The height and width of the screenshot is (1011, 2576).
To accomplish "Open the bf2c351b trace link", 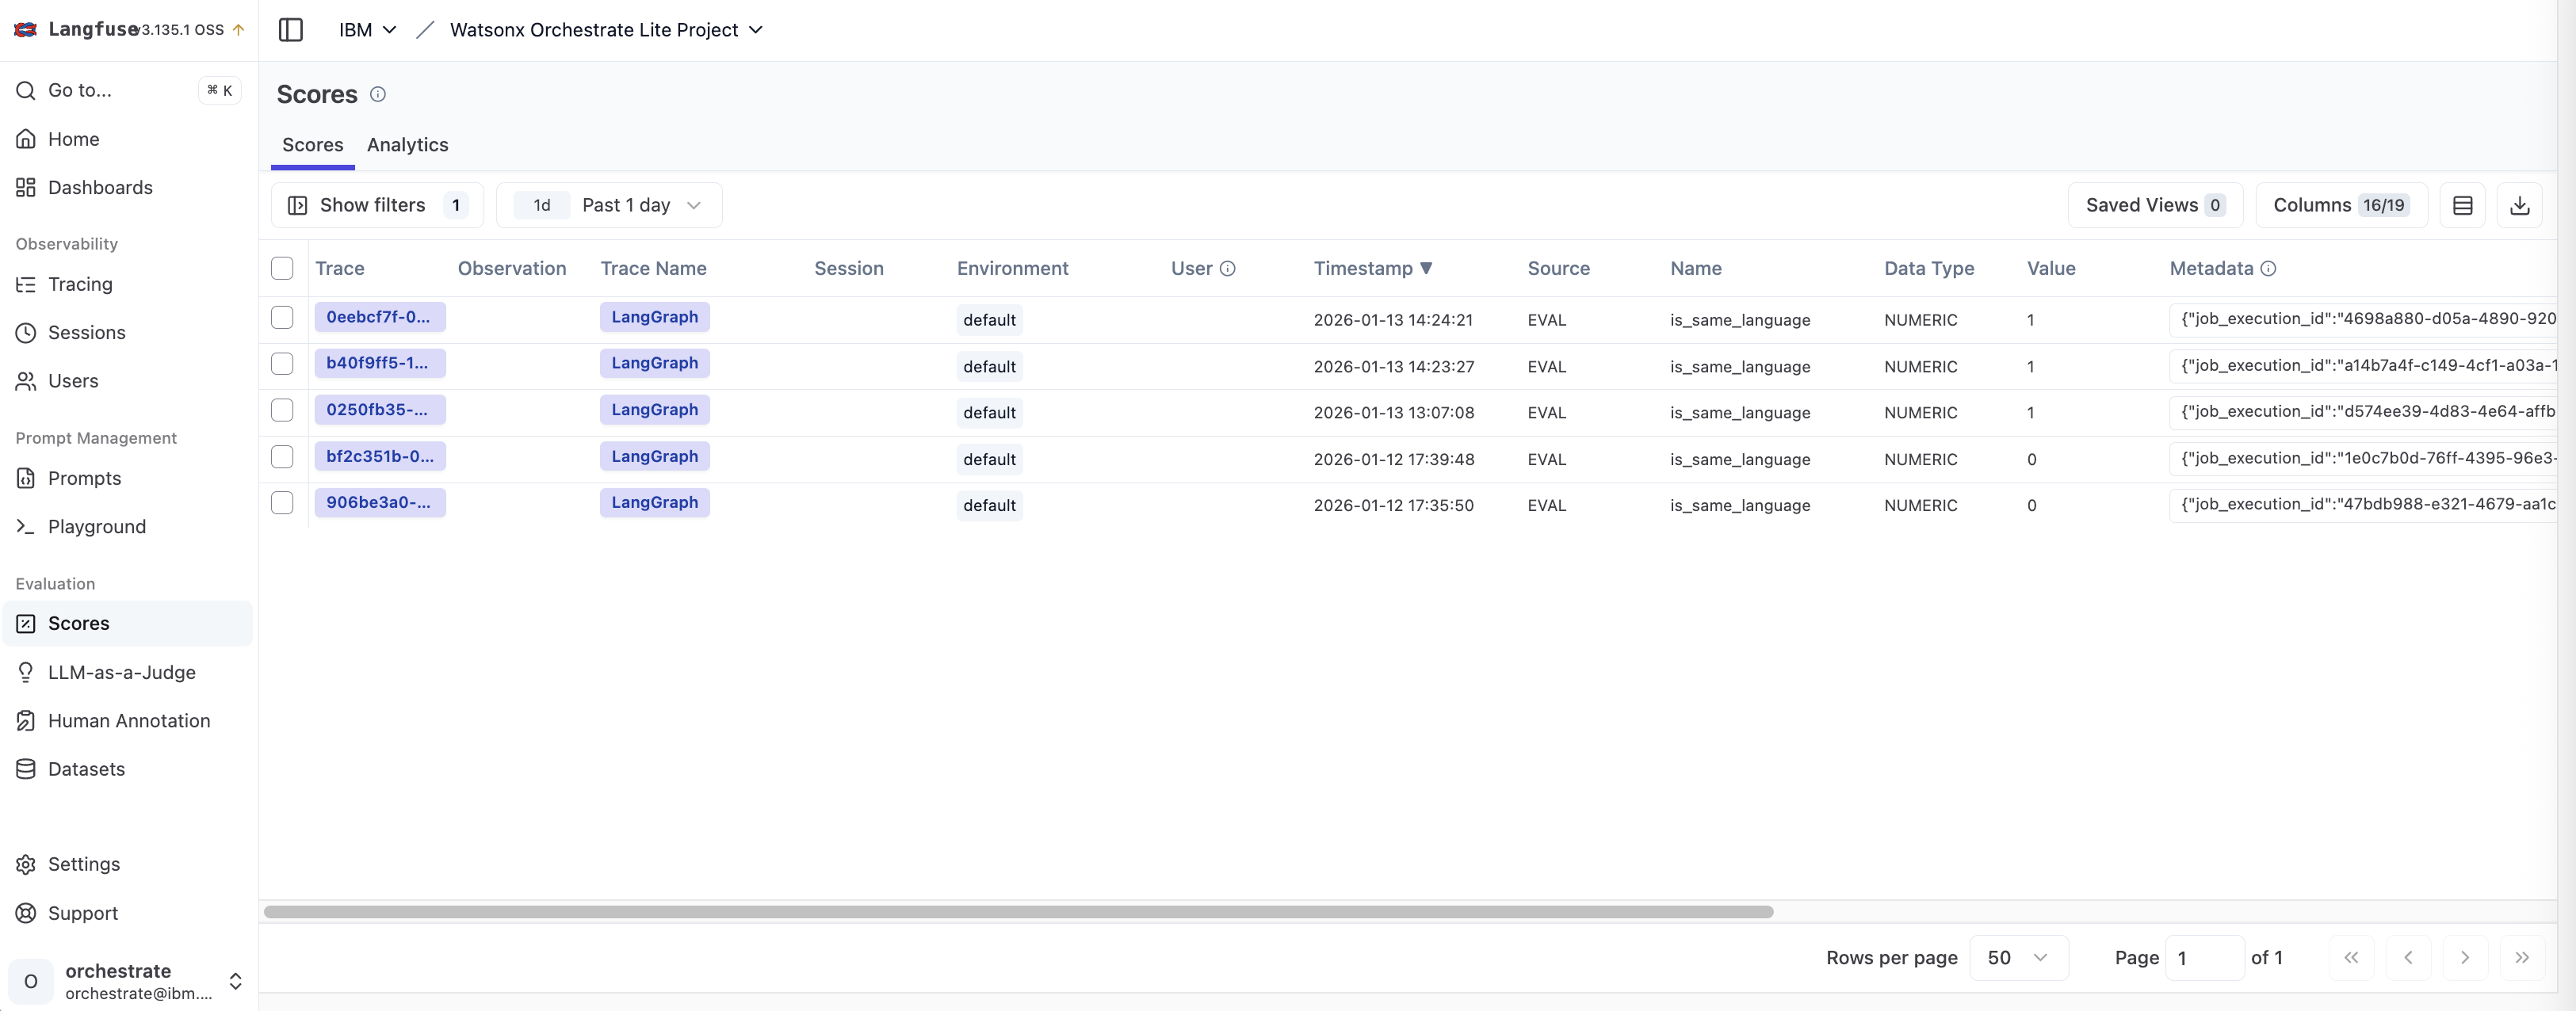I will pos(379,456).
